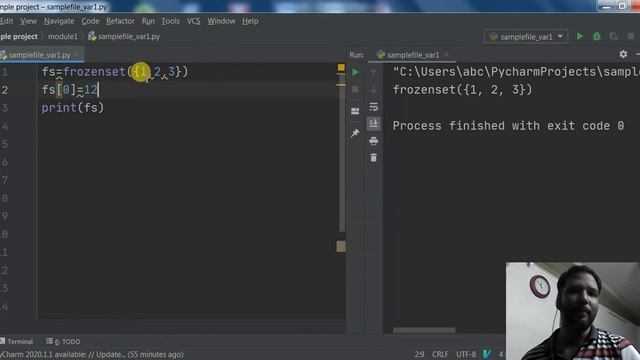Open the Terminal tool window
This screenshot has height=360, width=640.
coord(17,342)
